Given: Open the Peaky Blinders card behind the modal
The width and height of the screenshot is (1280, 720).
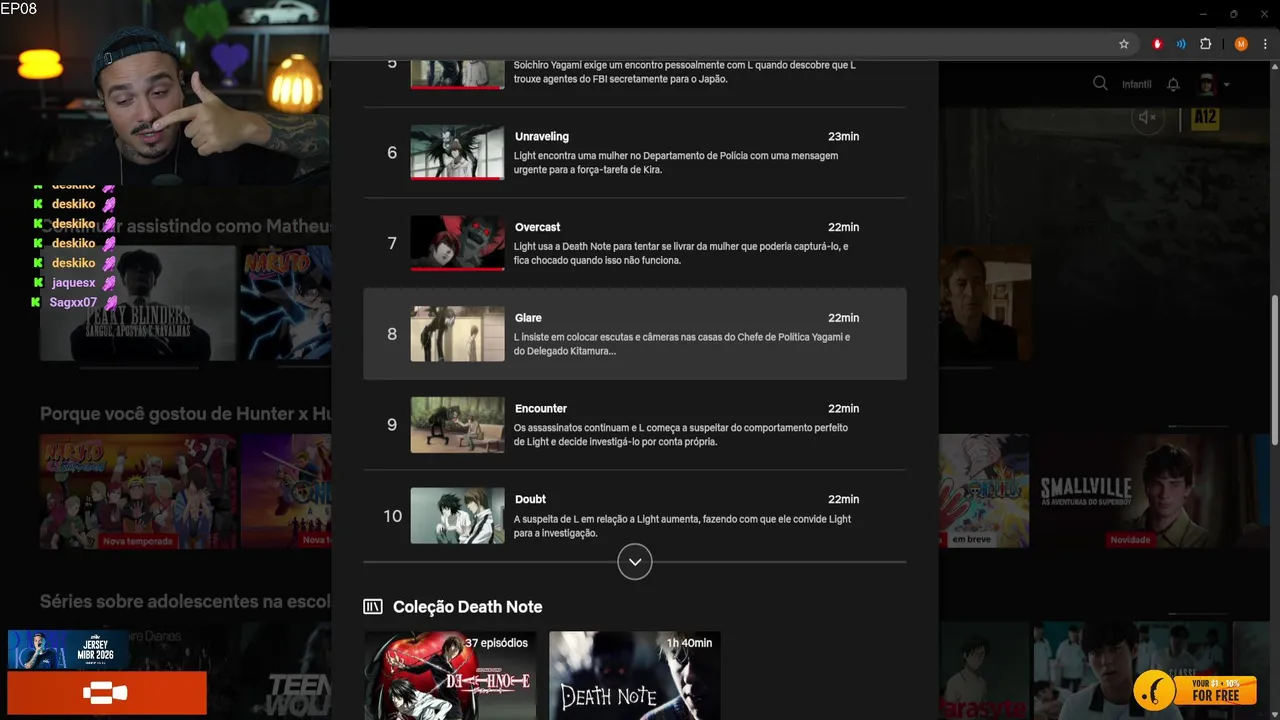Looking at the screenshot, I should point(138,303).
